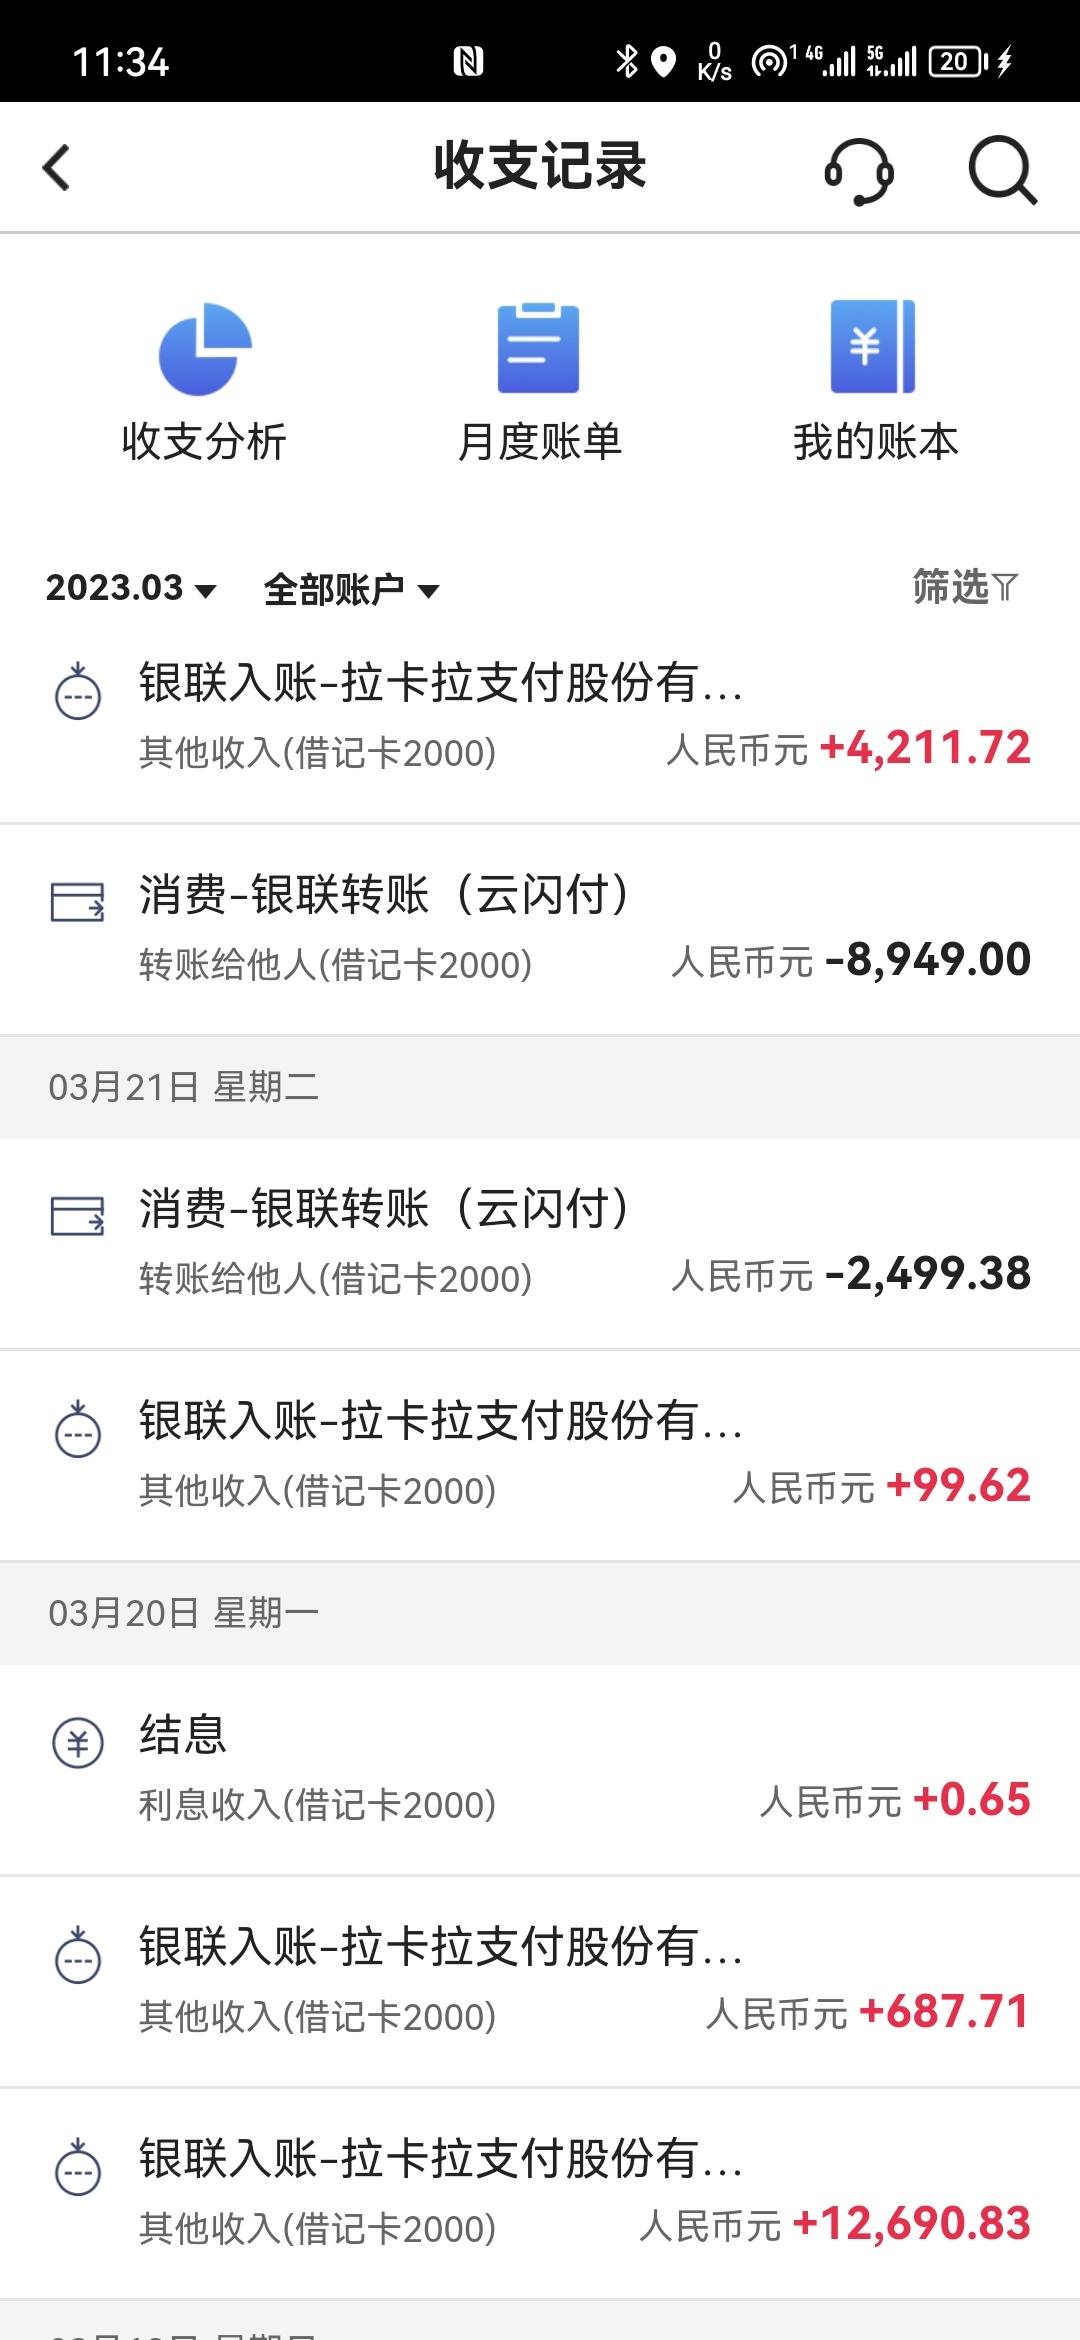Tap the 03月20日 星期一 date header
Viewport: 1080px width, 2340px height.
pyautogui.click(x=540, y=1613)
